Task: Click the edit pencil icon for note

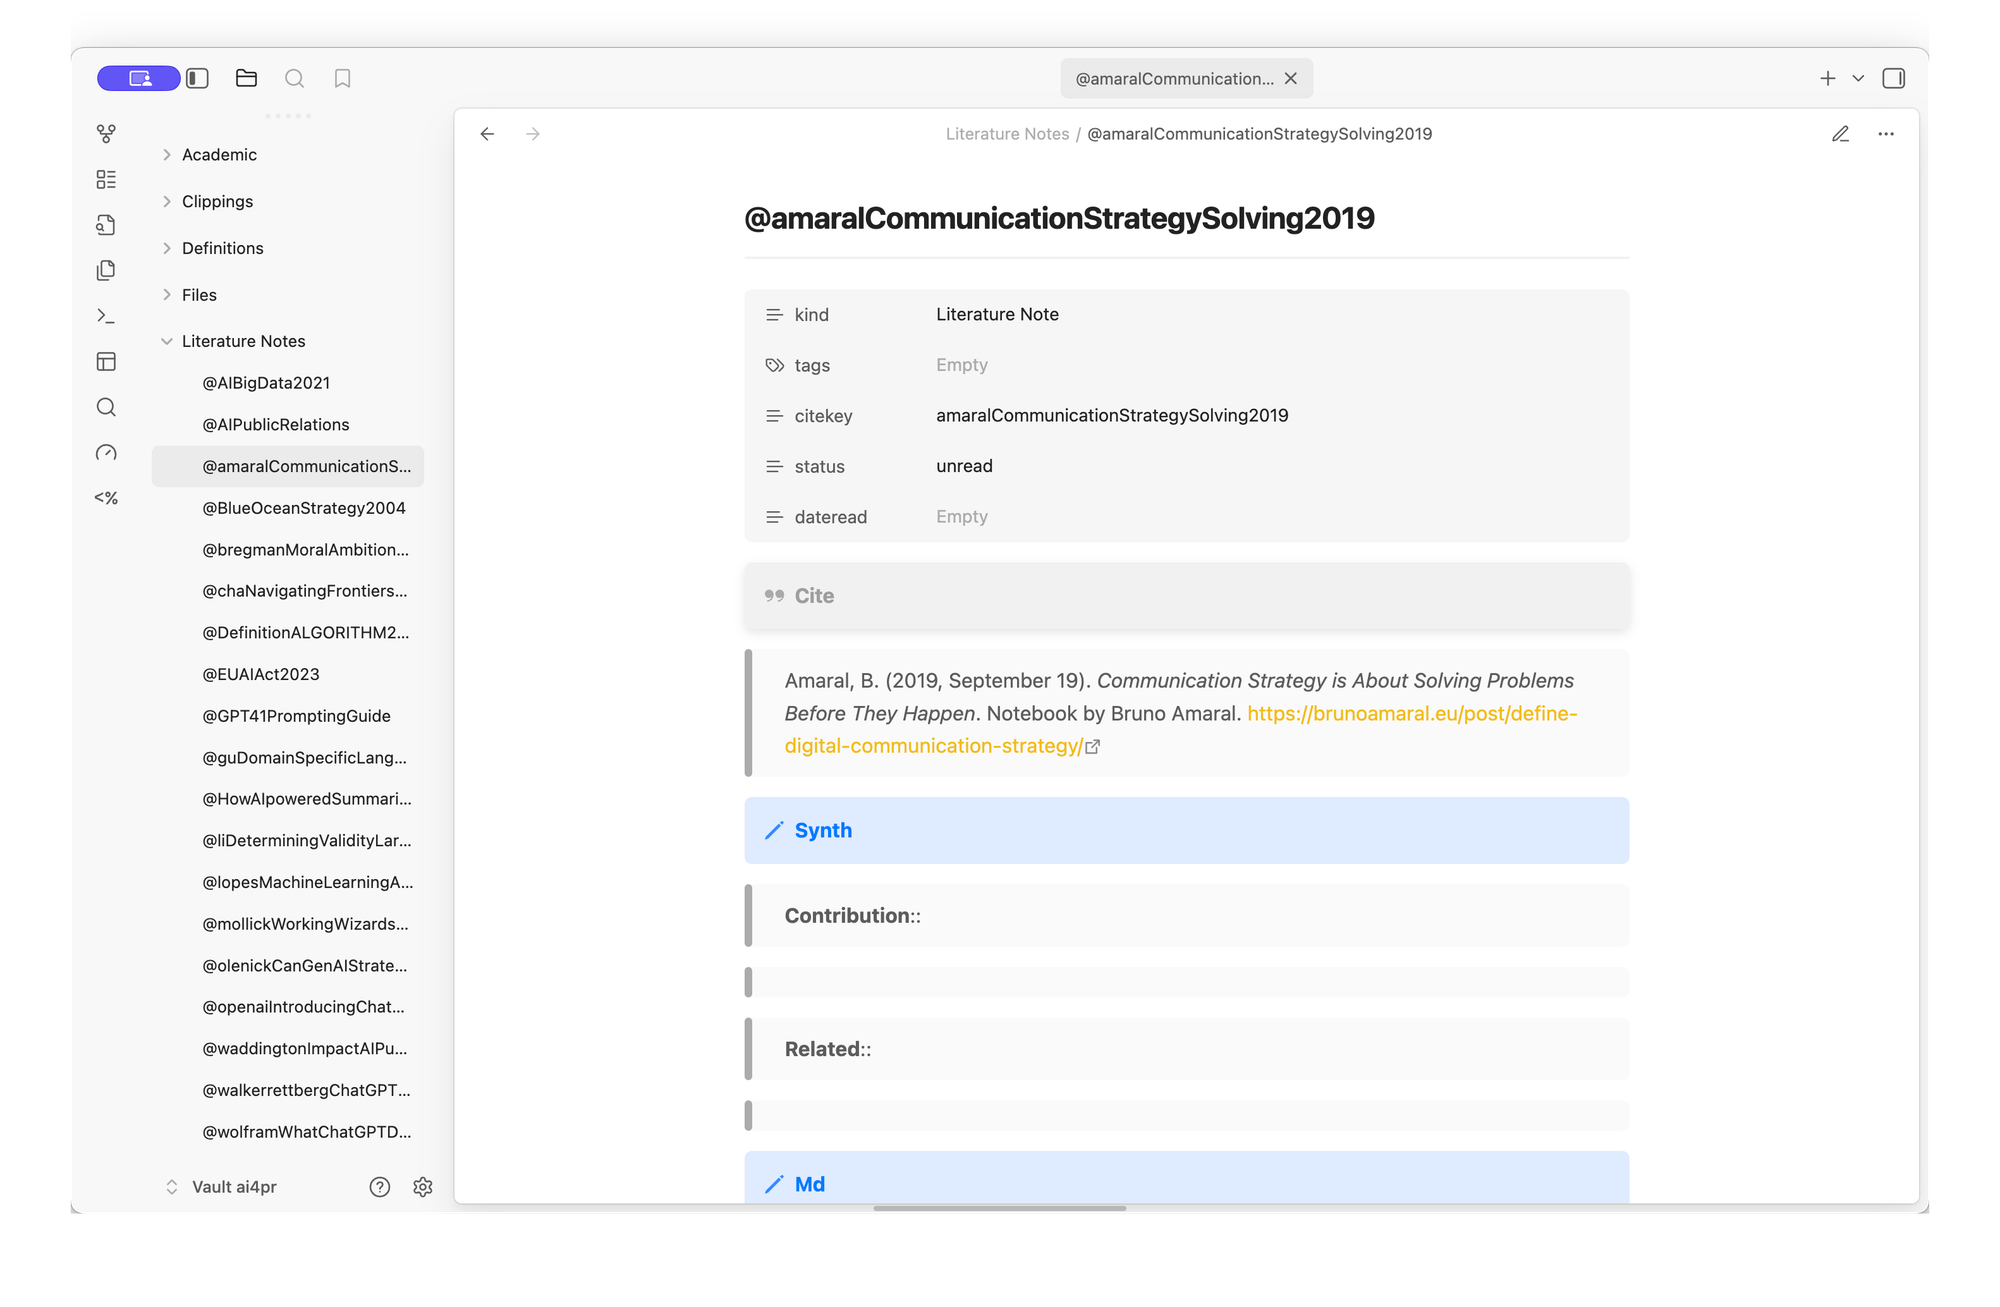Action: coord(1840,134)
